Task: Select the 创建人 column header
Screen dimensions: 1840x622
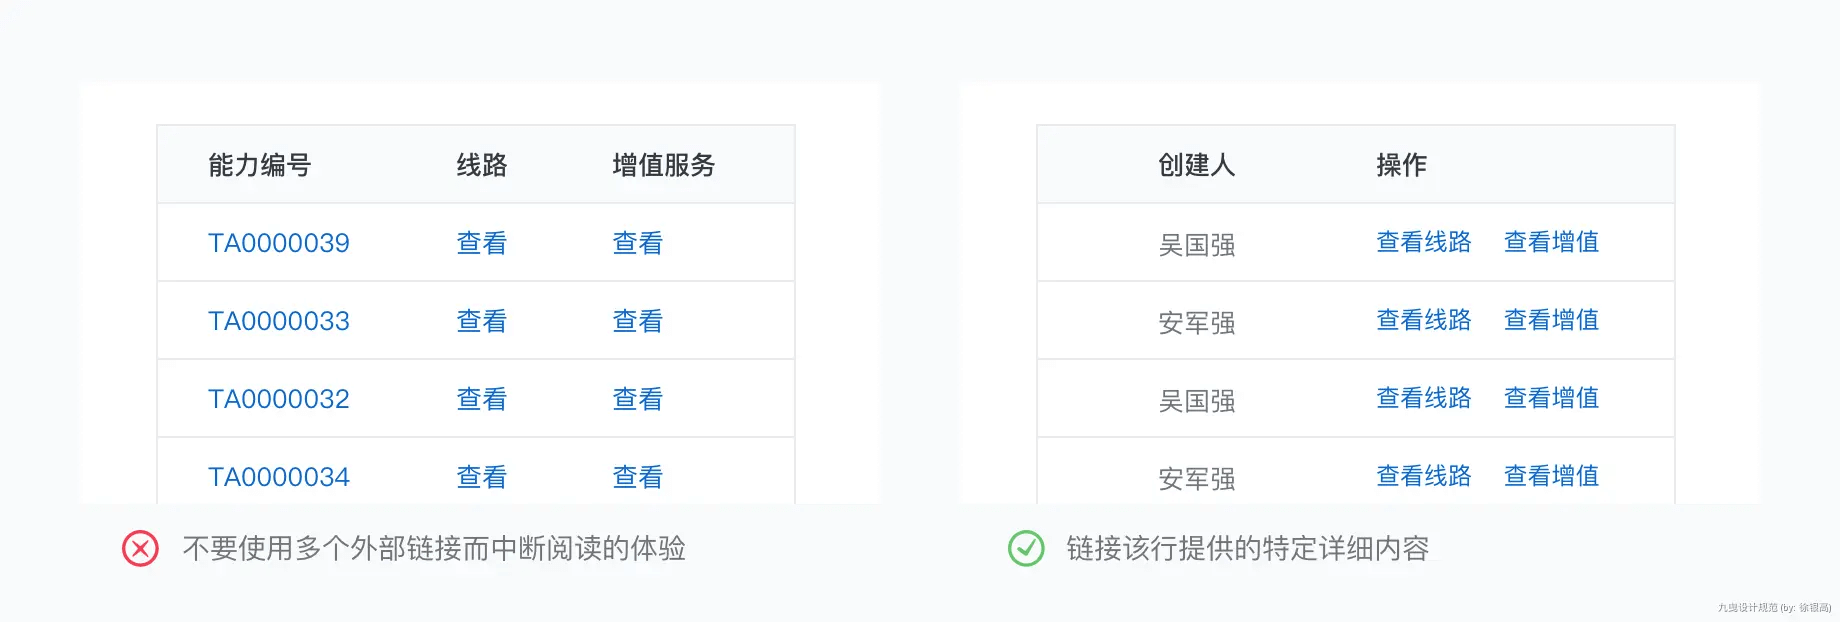Action: 1197,165
